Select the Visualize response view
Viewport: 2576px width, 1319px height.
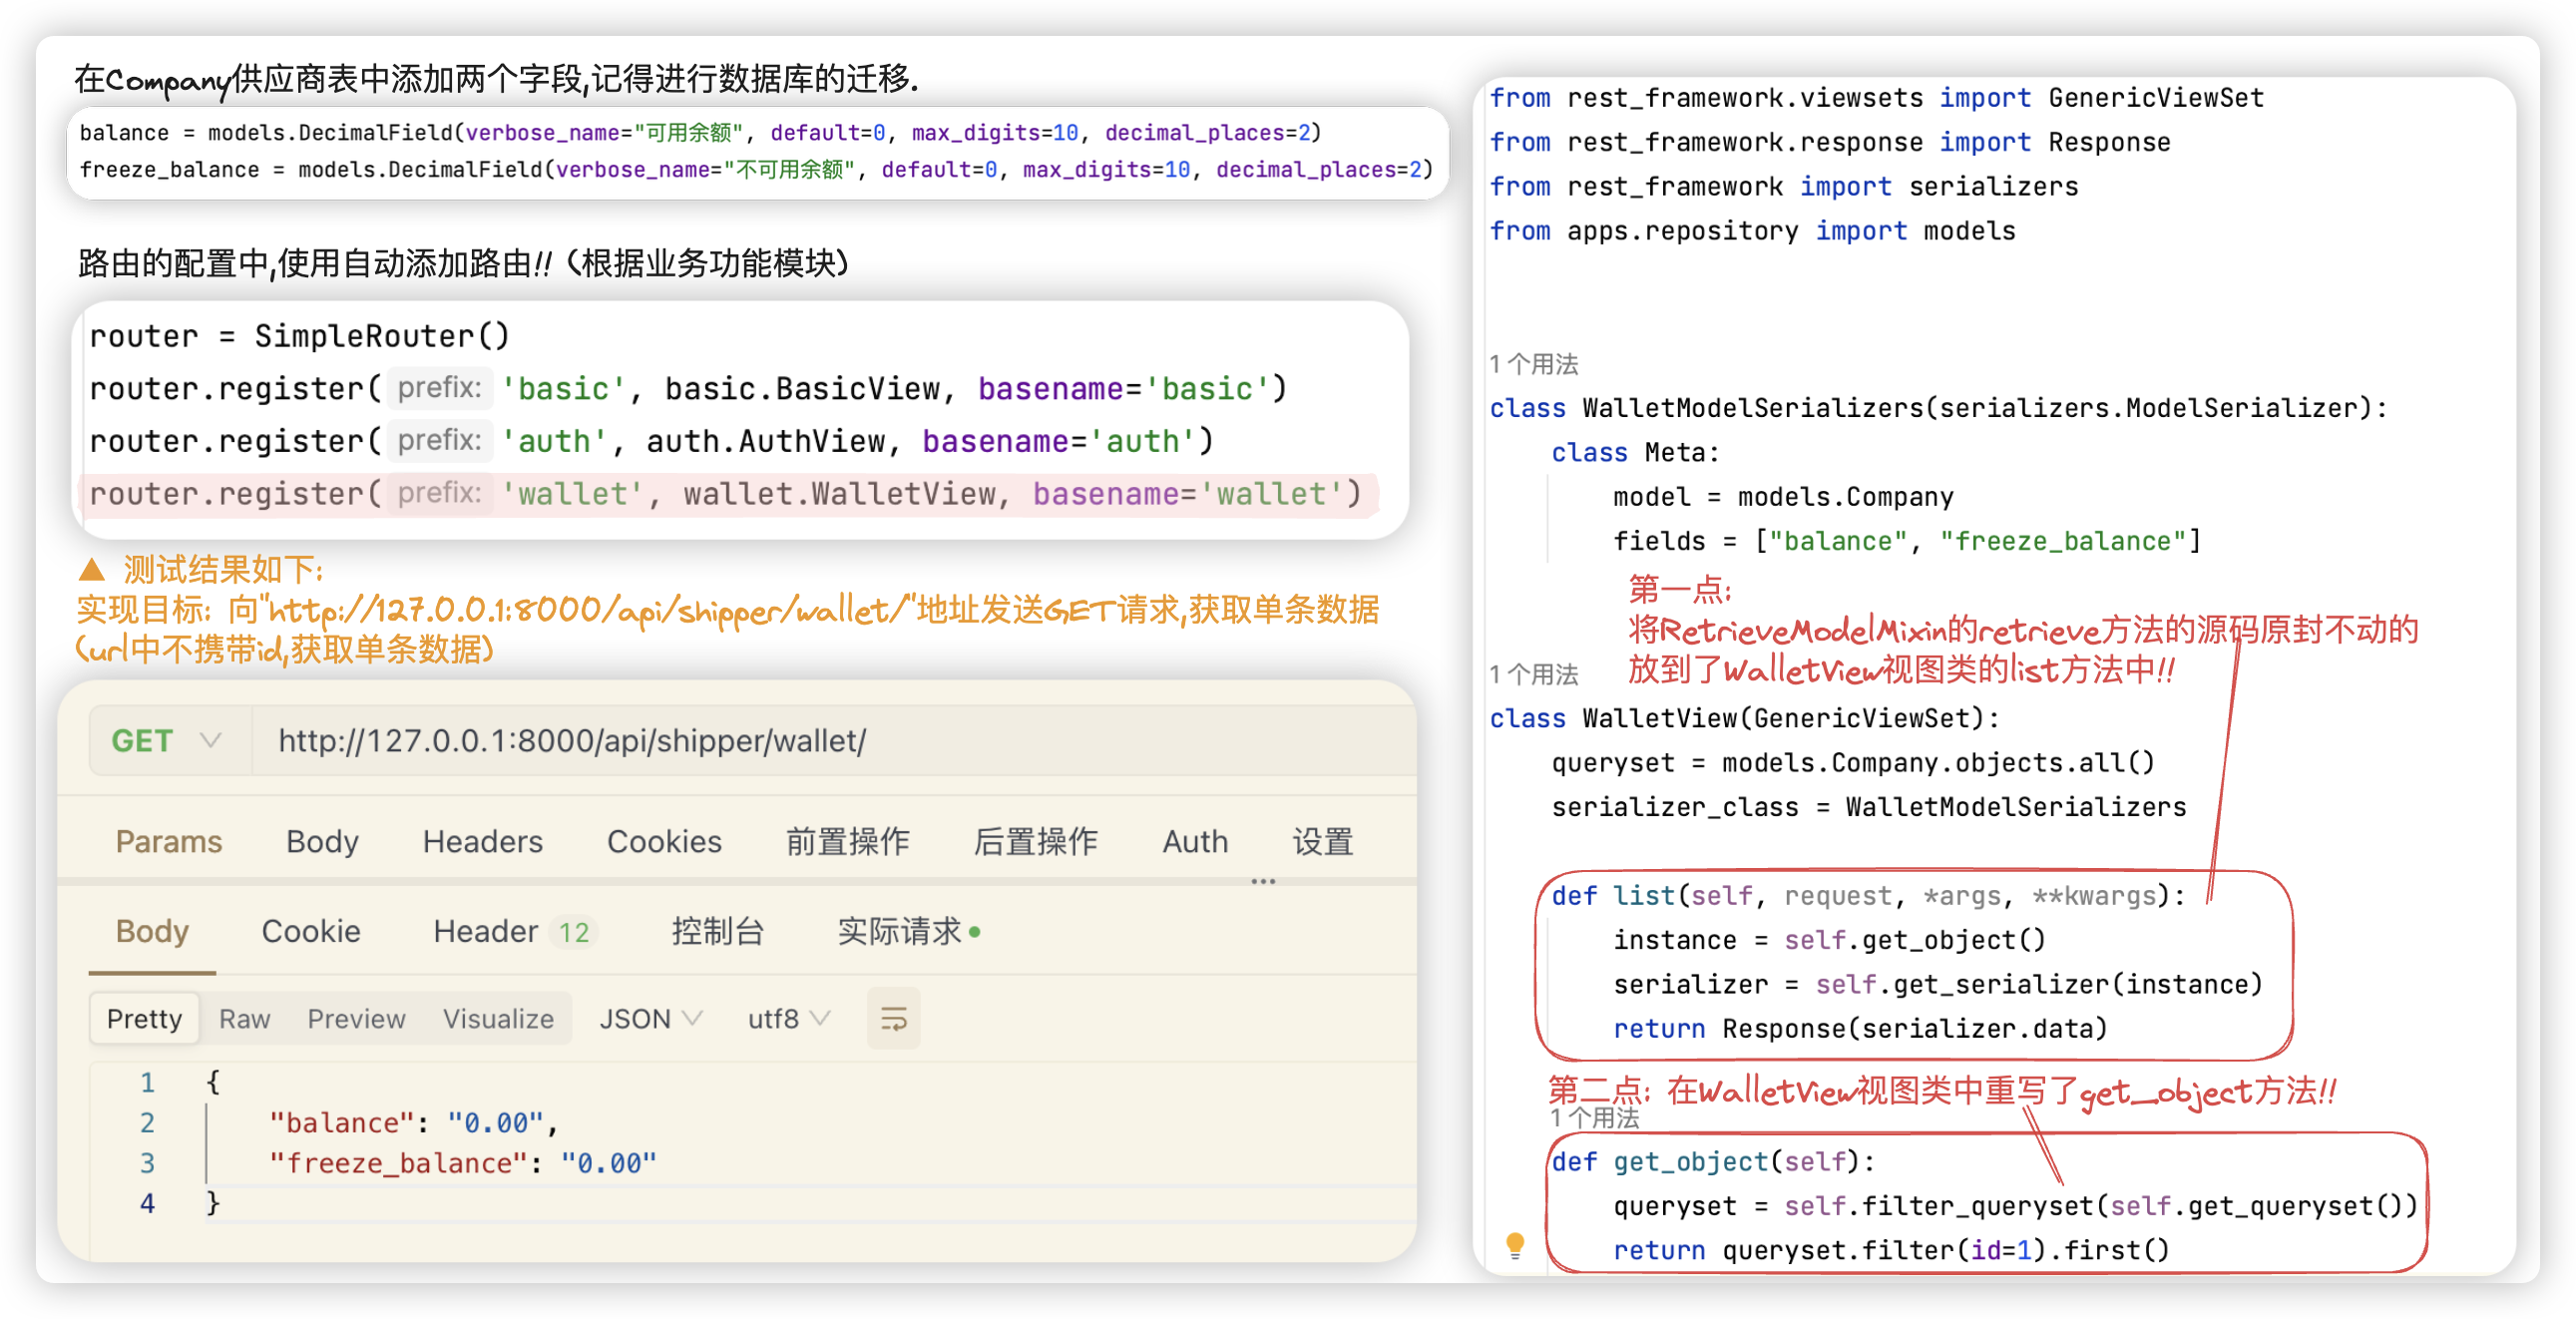(498, 1018)
